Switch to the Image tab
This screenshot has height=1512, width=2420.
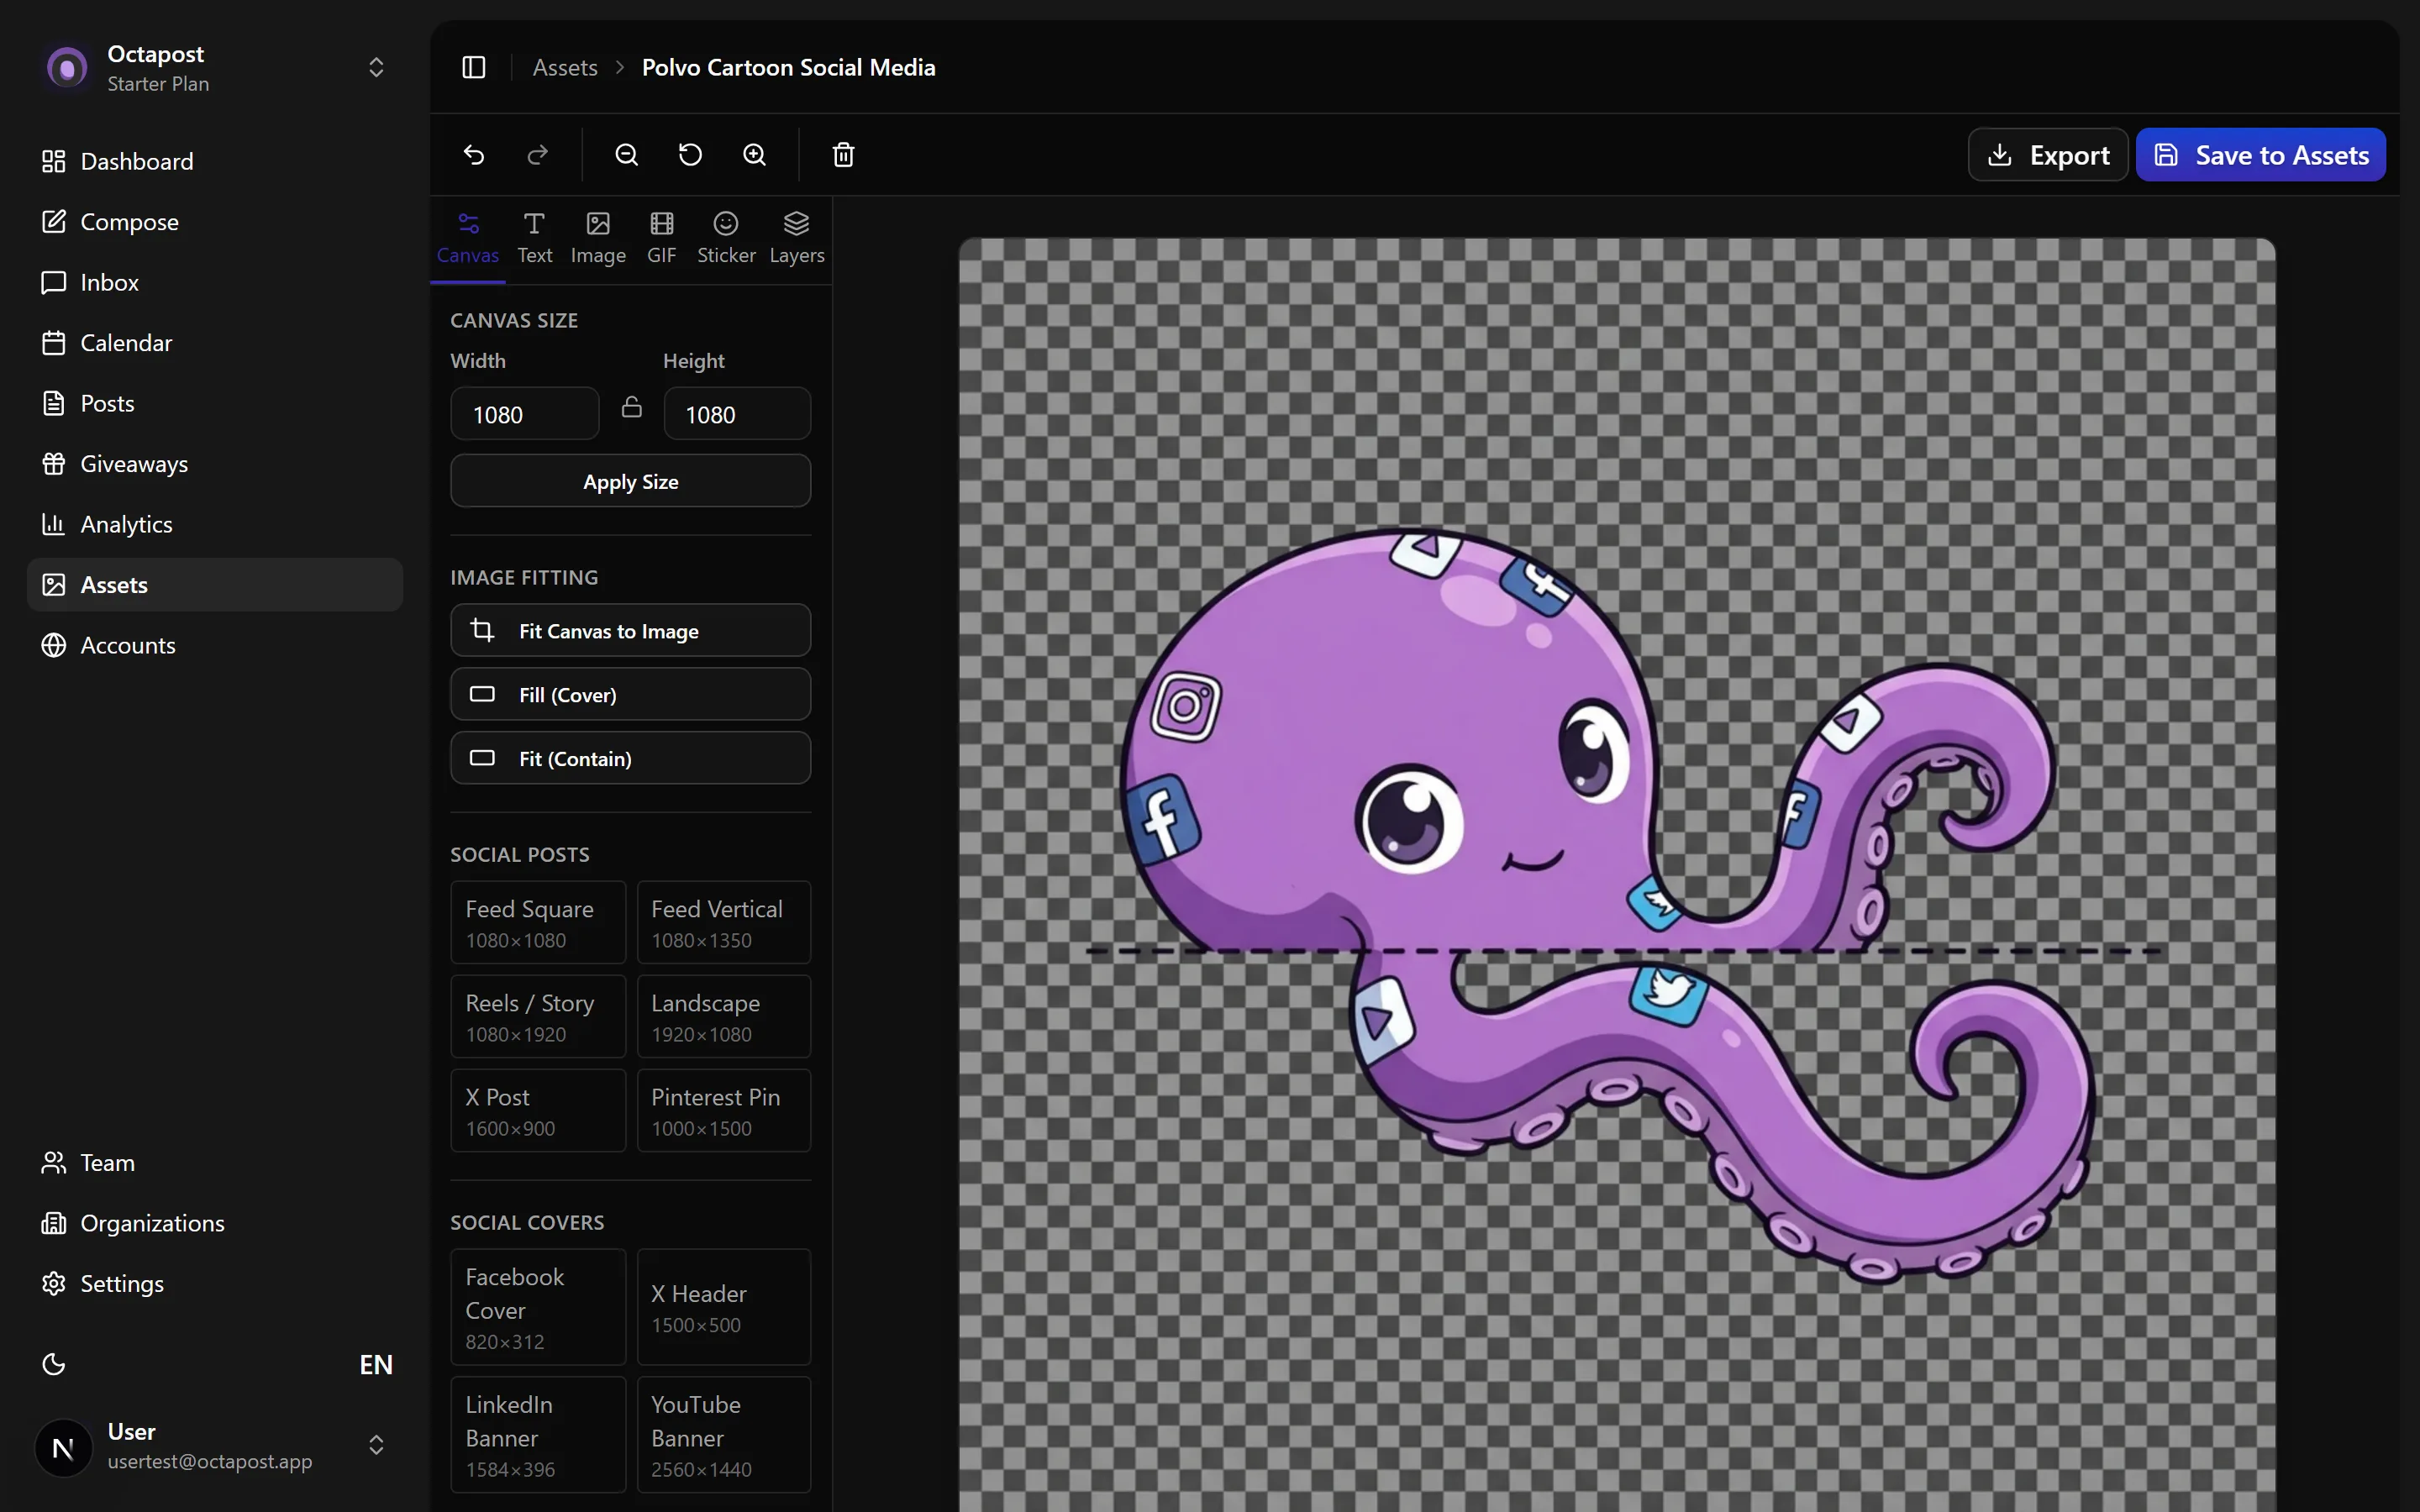click(x=598, y=239)
